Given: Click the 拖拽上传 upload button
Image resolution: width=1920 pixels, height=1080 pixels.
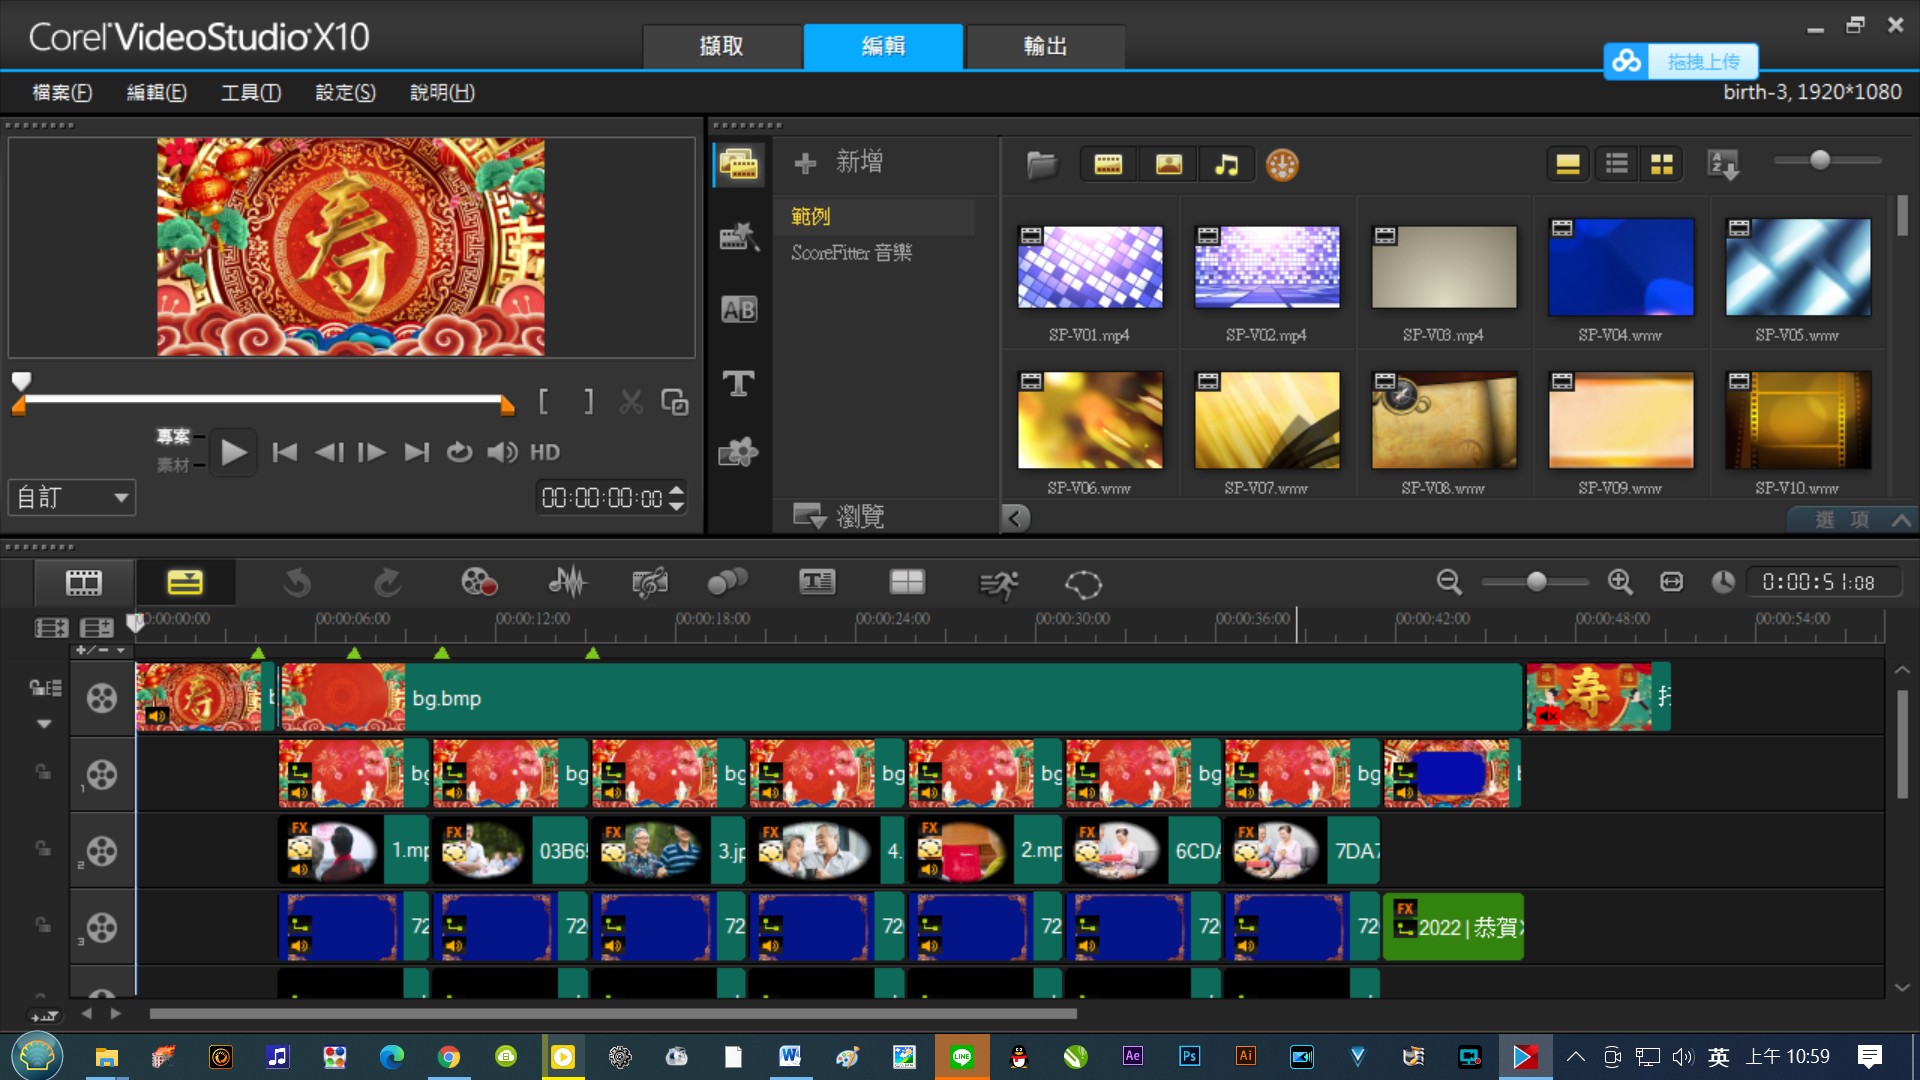Looking at the screenshot, I should pos(1681,61).
